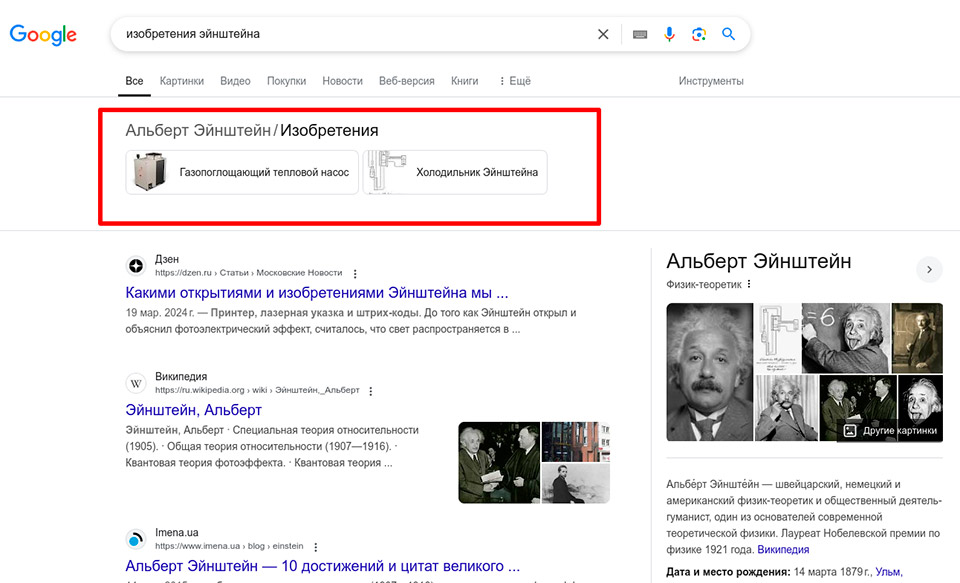Open large Einstein portrait thumbnail
Screen dimensions: 960x583
tap(710, 372)
